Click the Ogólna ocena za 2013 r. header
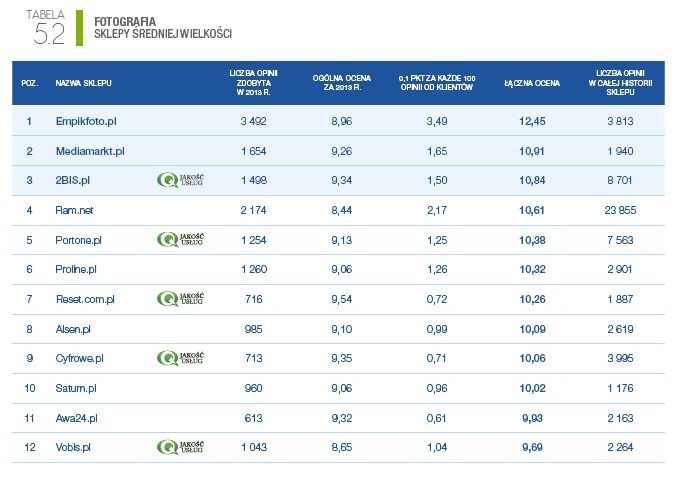This screenshot has height=488, width=681. pyautogui.click(x=342, y=82)
